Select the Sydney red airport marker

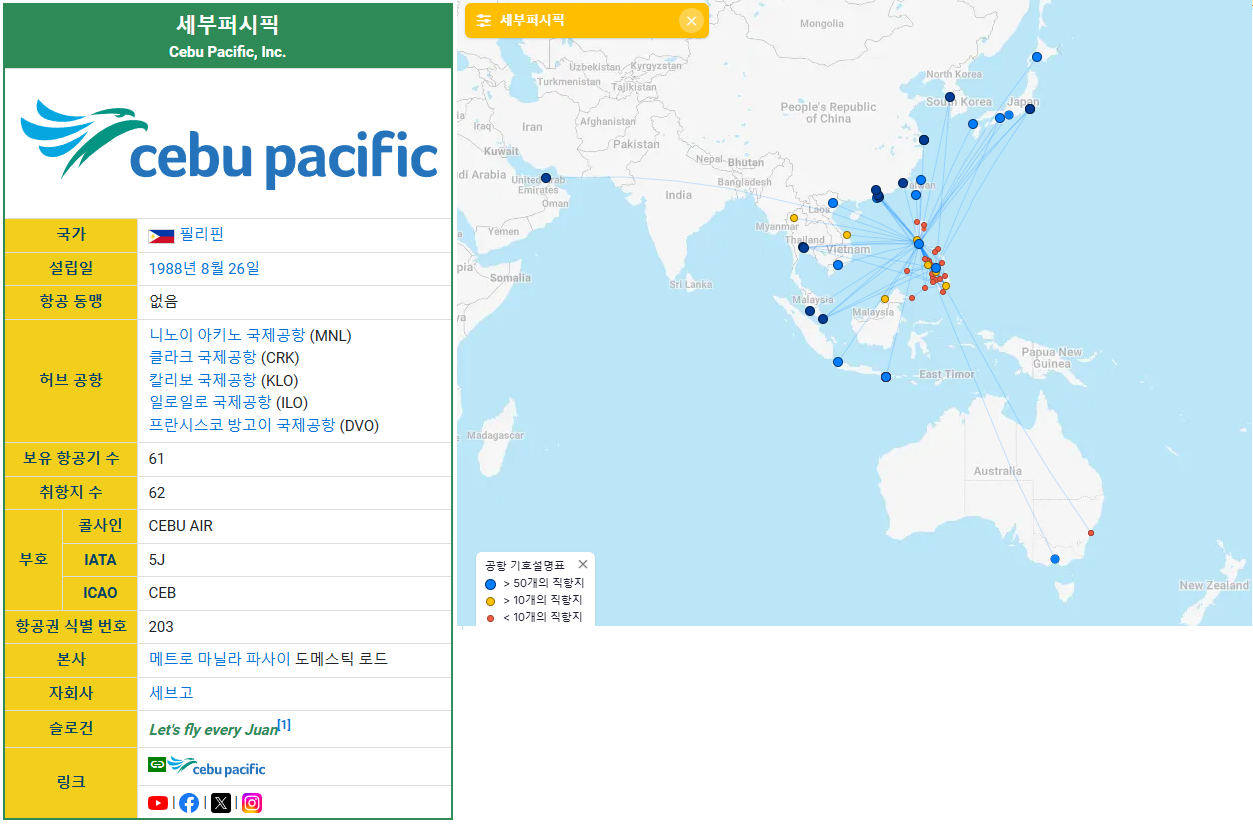click(x=1091, y=533)
